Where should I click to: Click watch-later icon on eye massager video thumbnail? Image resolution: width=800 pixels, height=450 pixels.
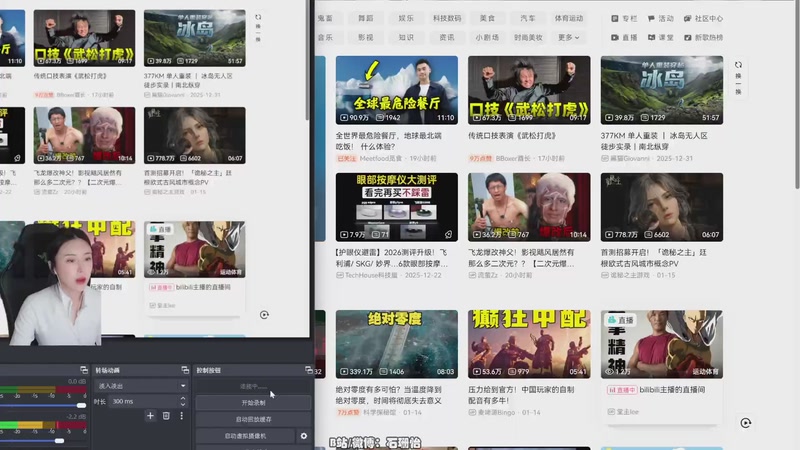(448, 234)
